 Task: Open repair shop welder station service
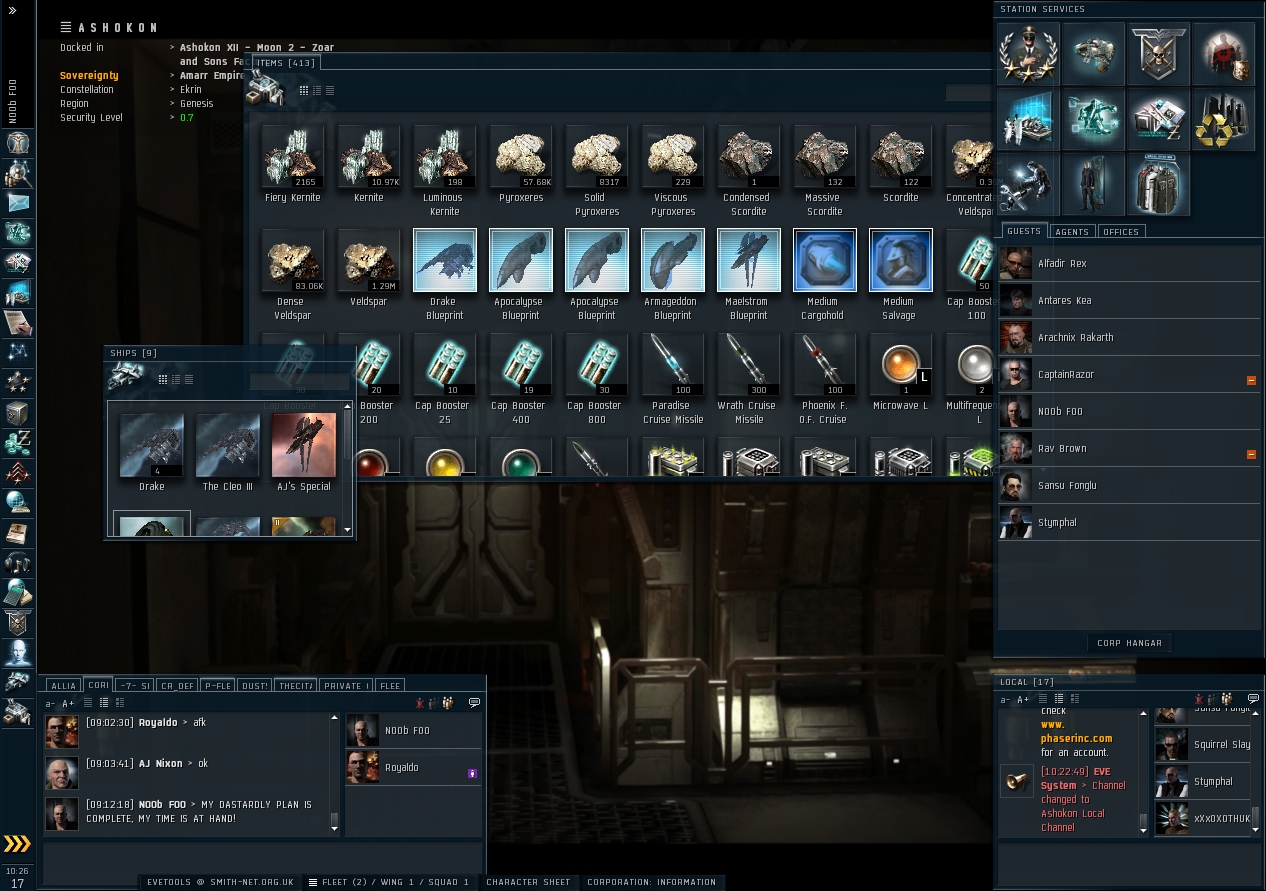(x=1028, y=184)
